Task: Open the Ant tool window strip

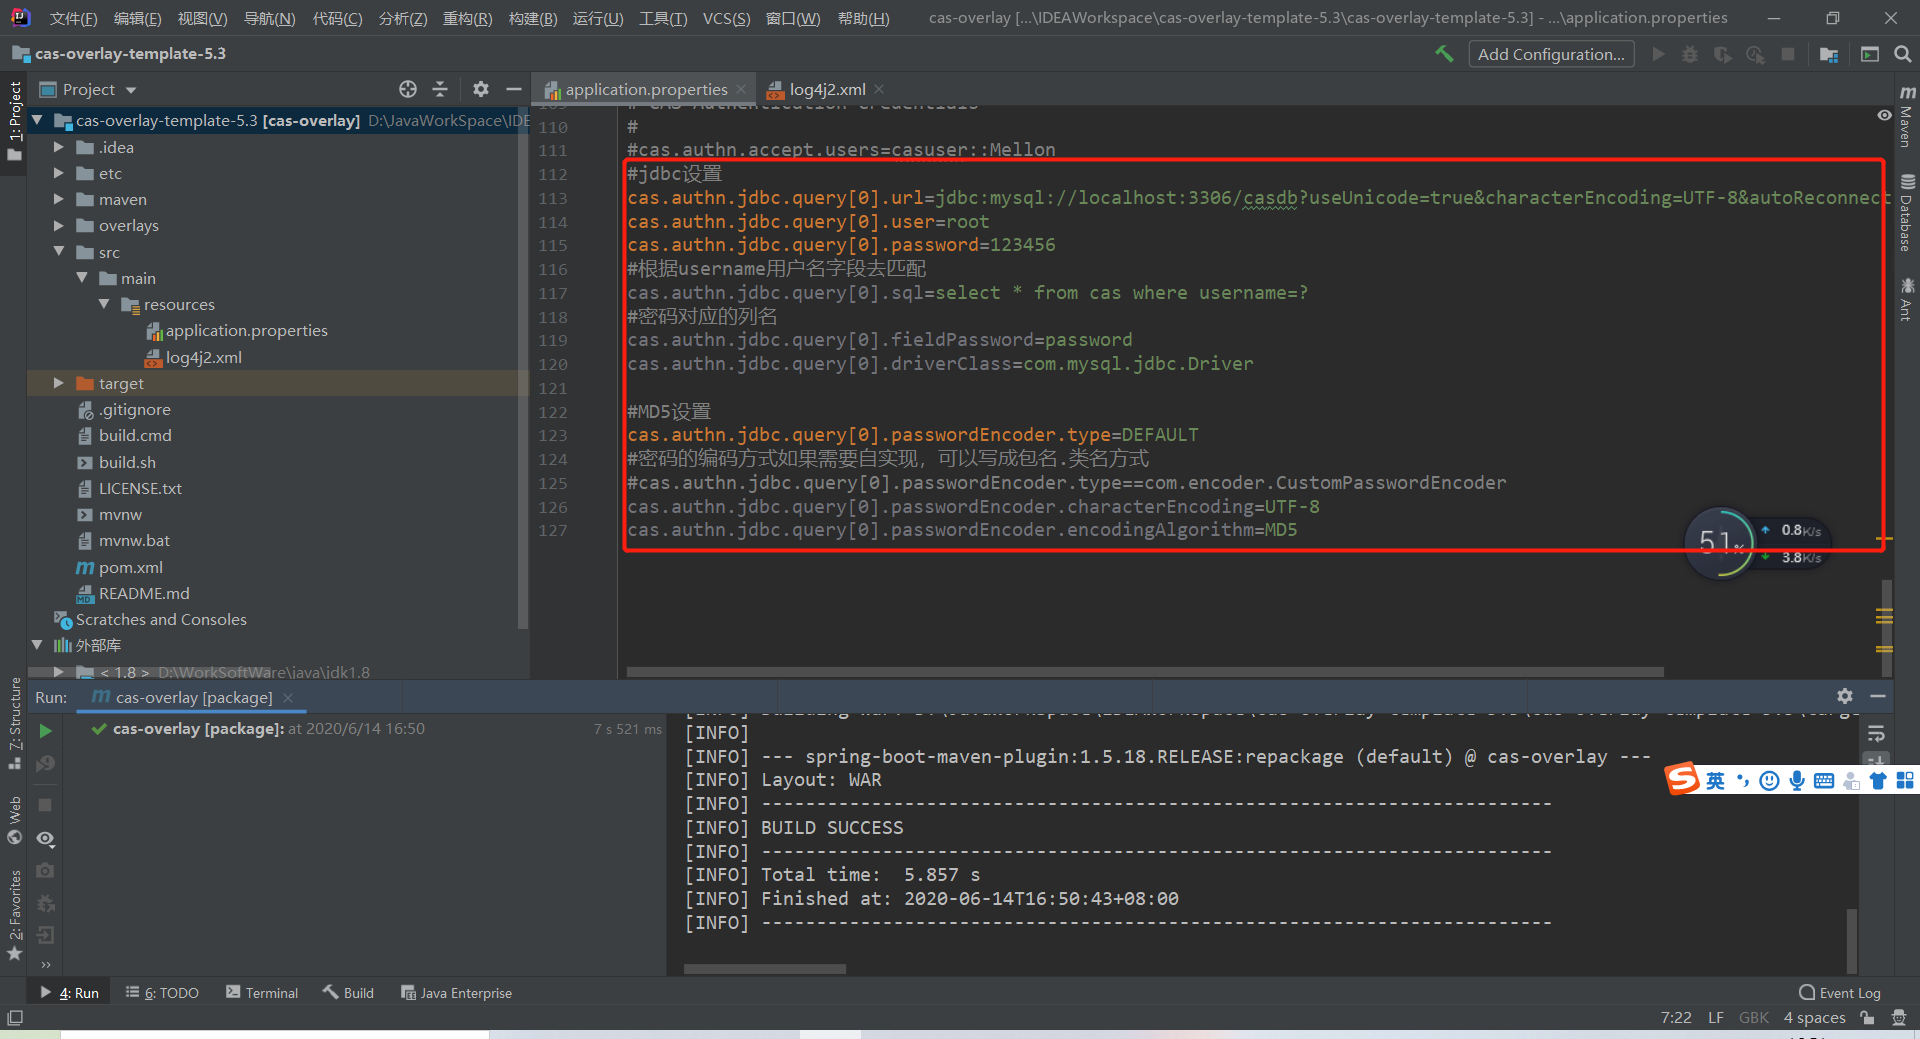Action: [1907, 300]
